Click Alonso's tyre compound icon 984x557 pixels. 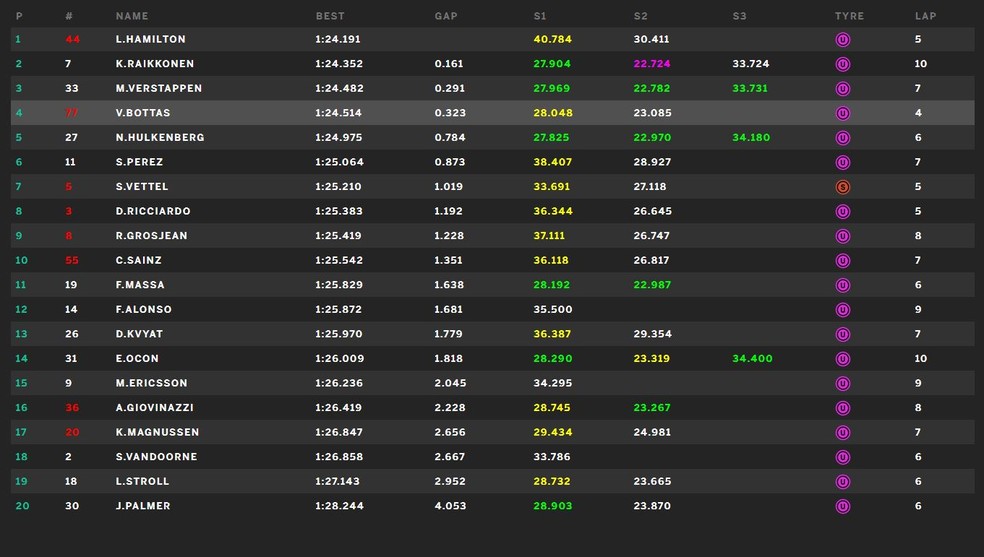point(843,310)
